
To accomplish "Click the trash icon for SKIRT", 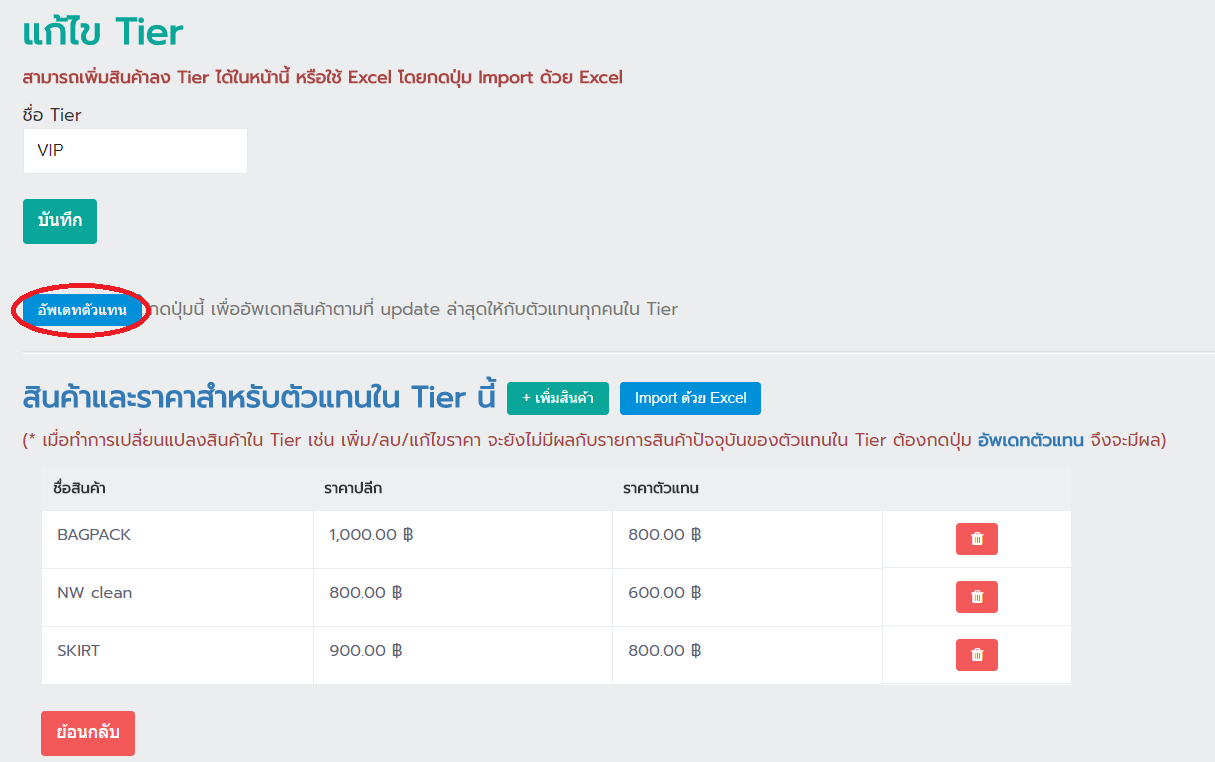I will point(976,655).
